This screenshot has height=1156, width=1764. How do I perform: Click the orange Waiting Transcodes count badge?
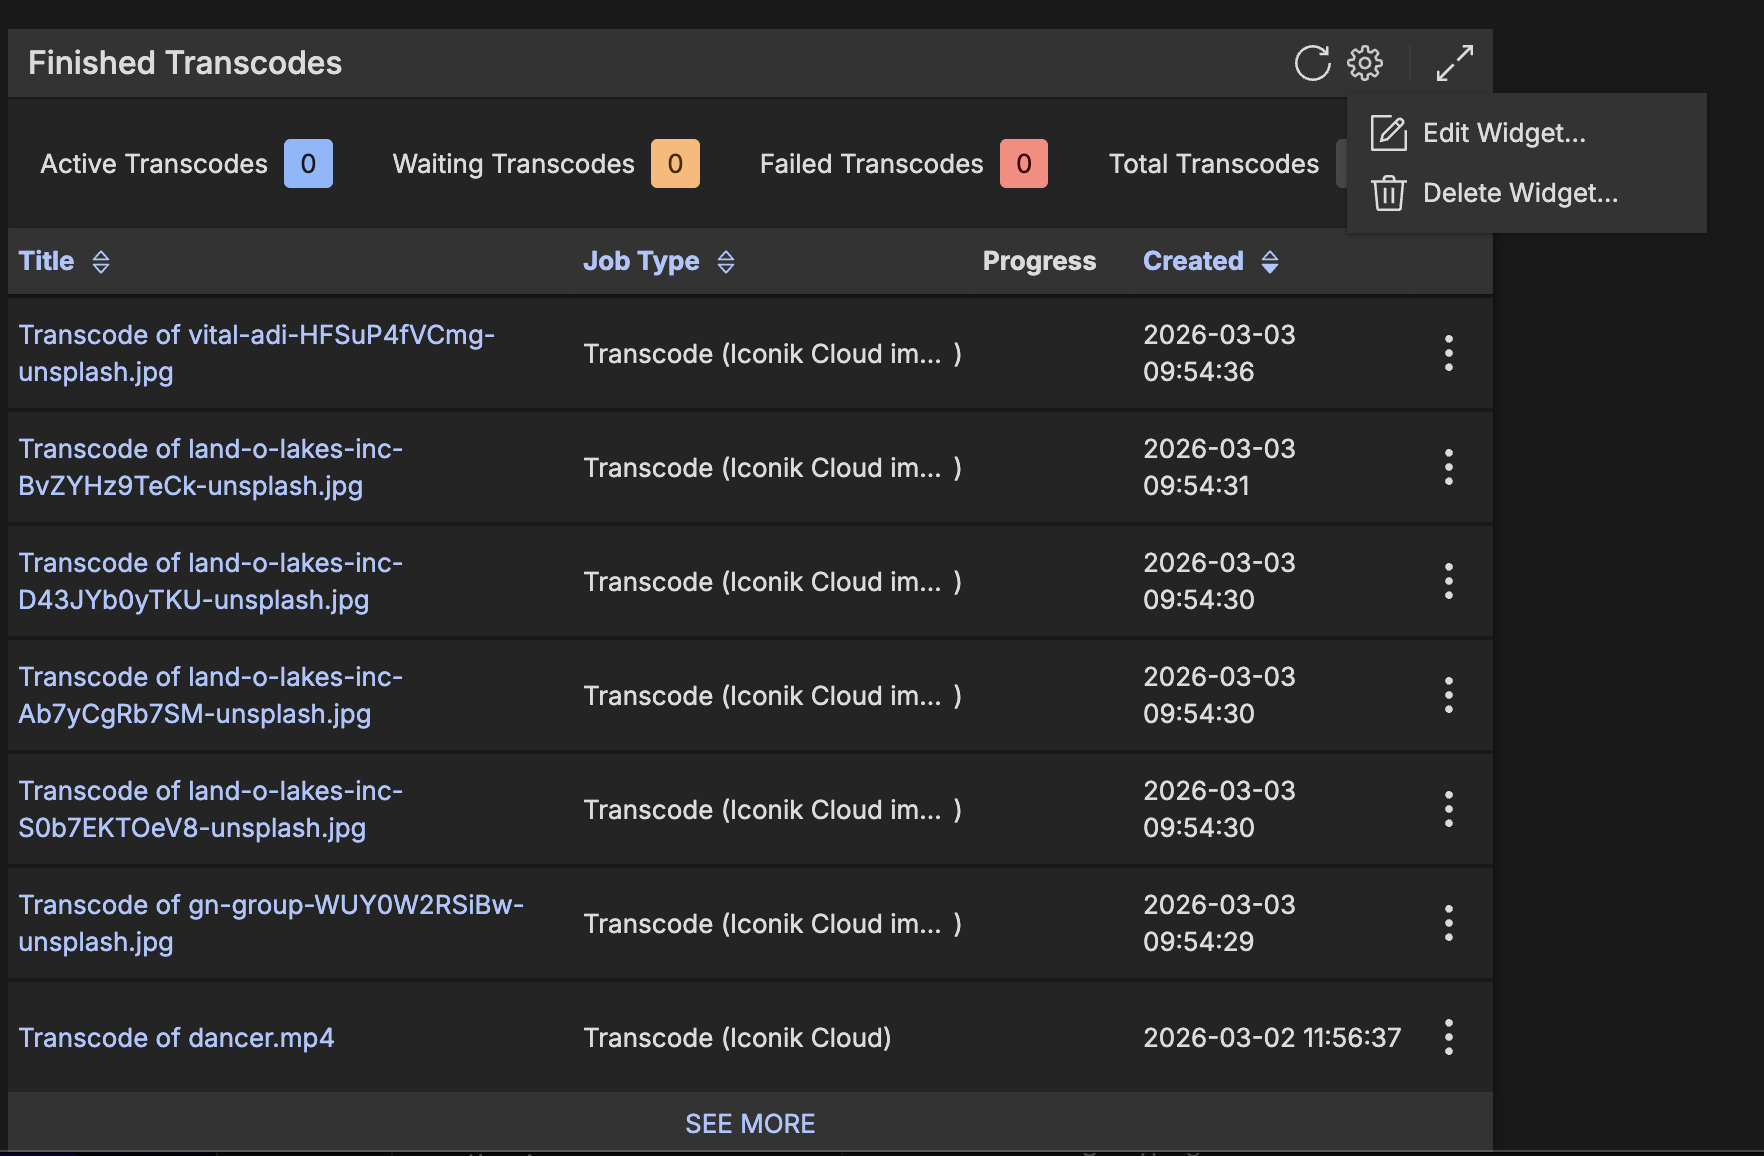coord(675,164)
